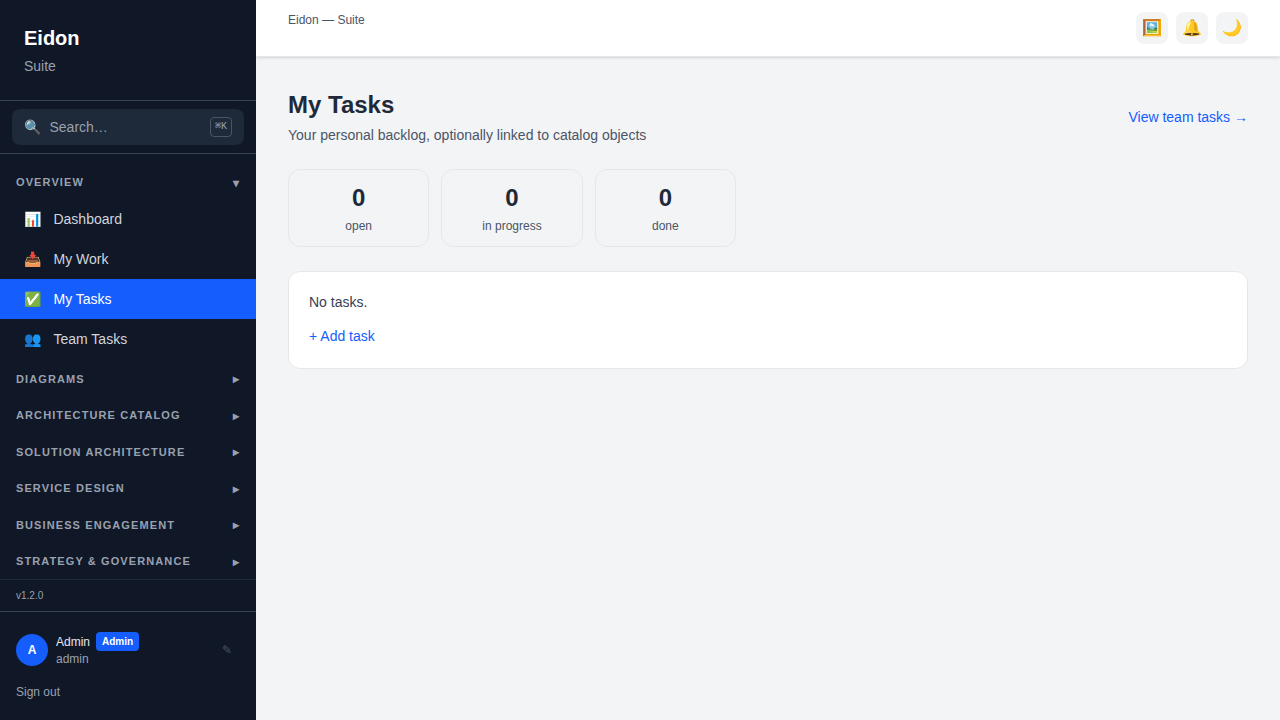Click the lowercase admin username text

click(x=72, y=659)
